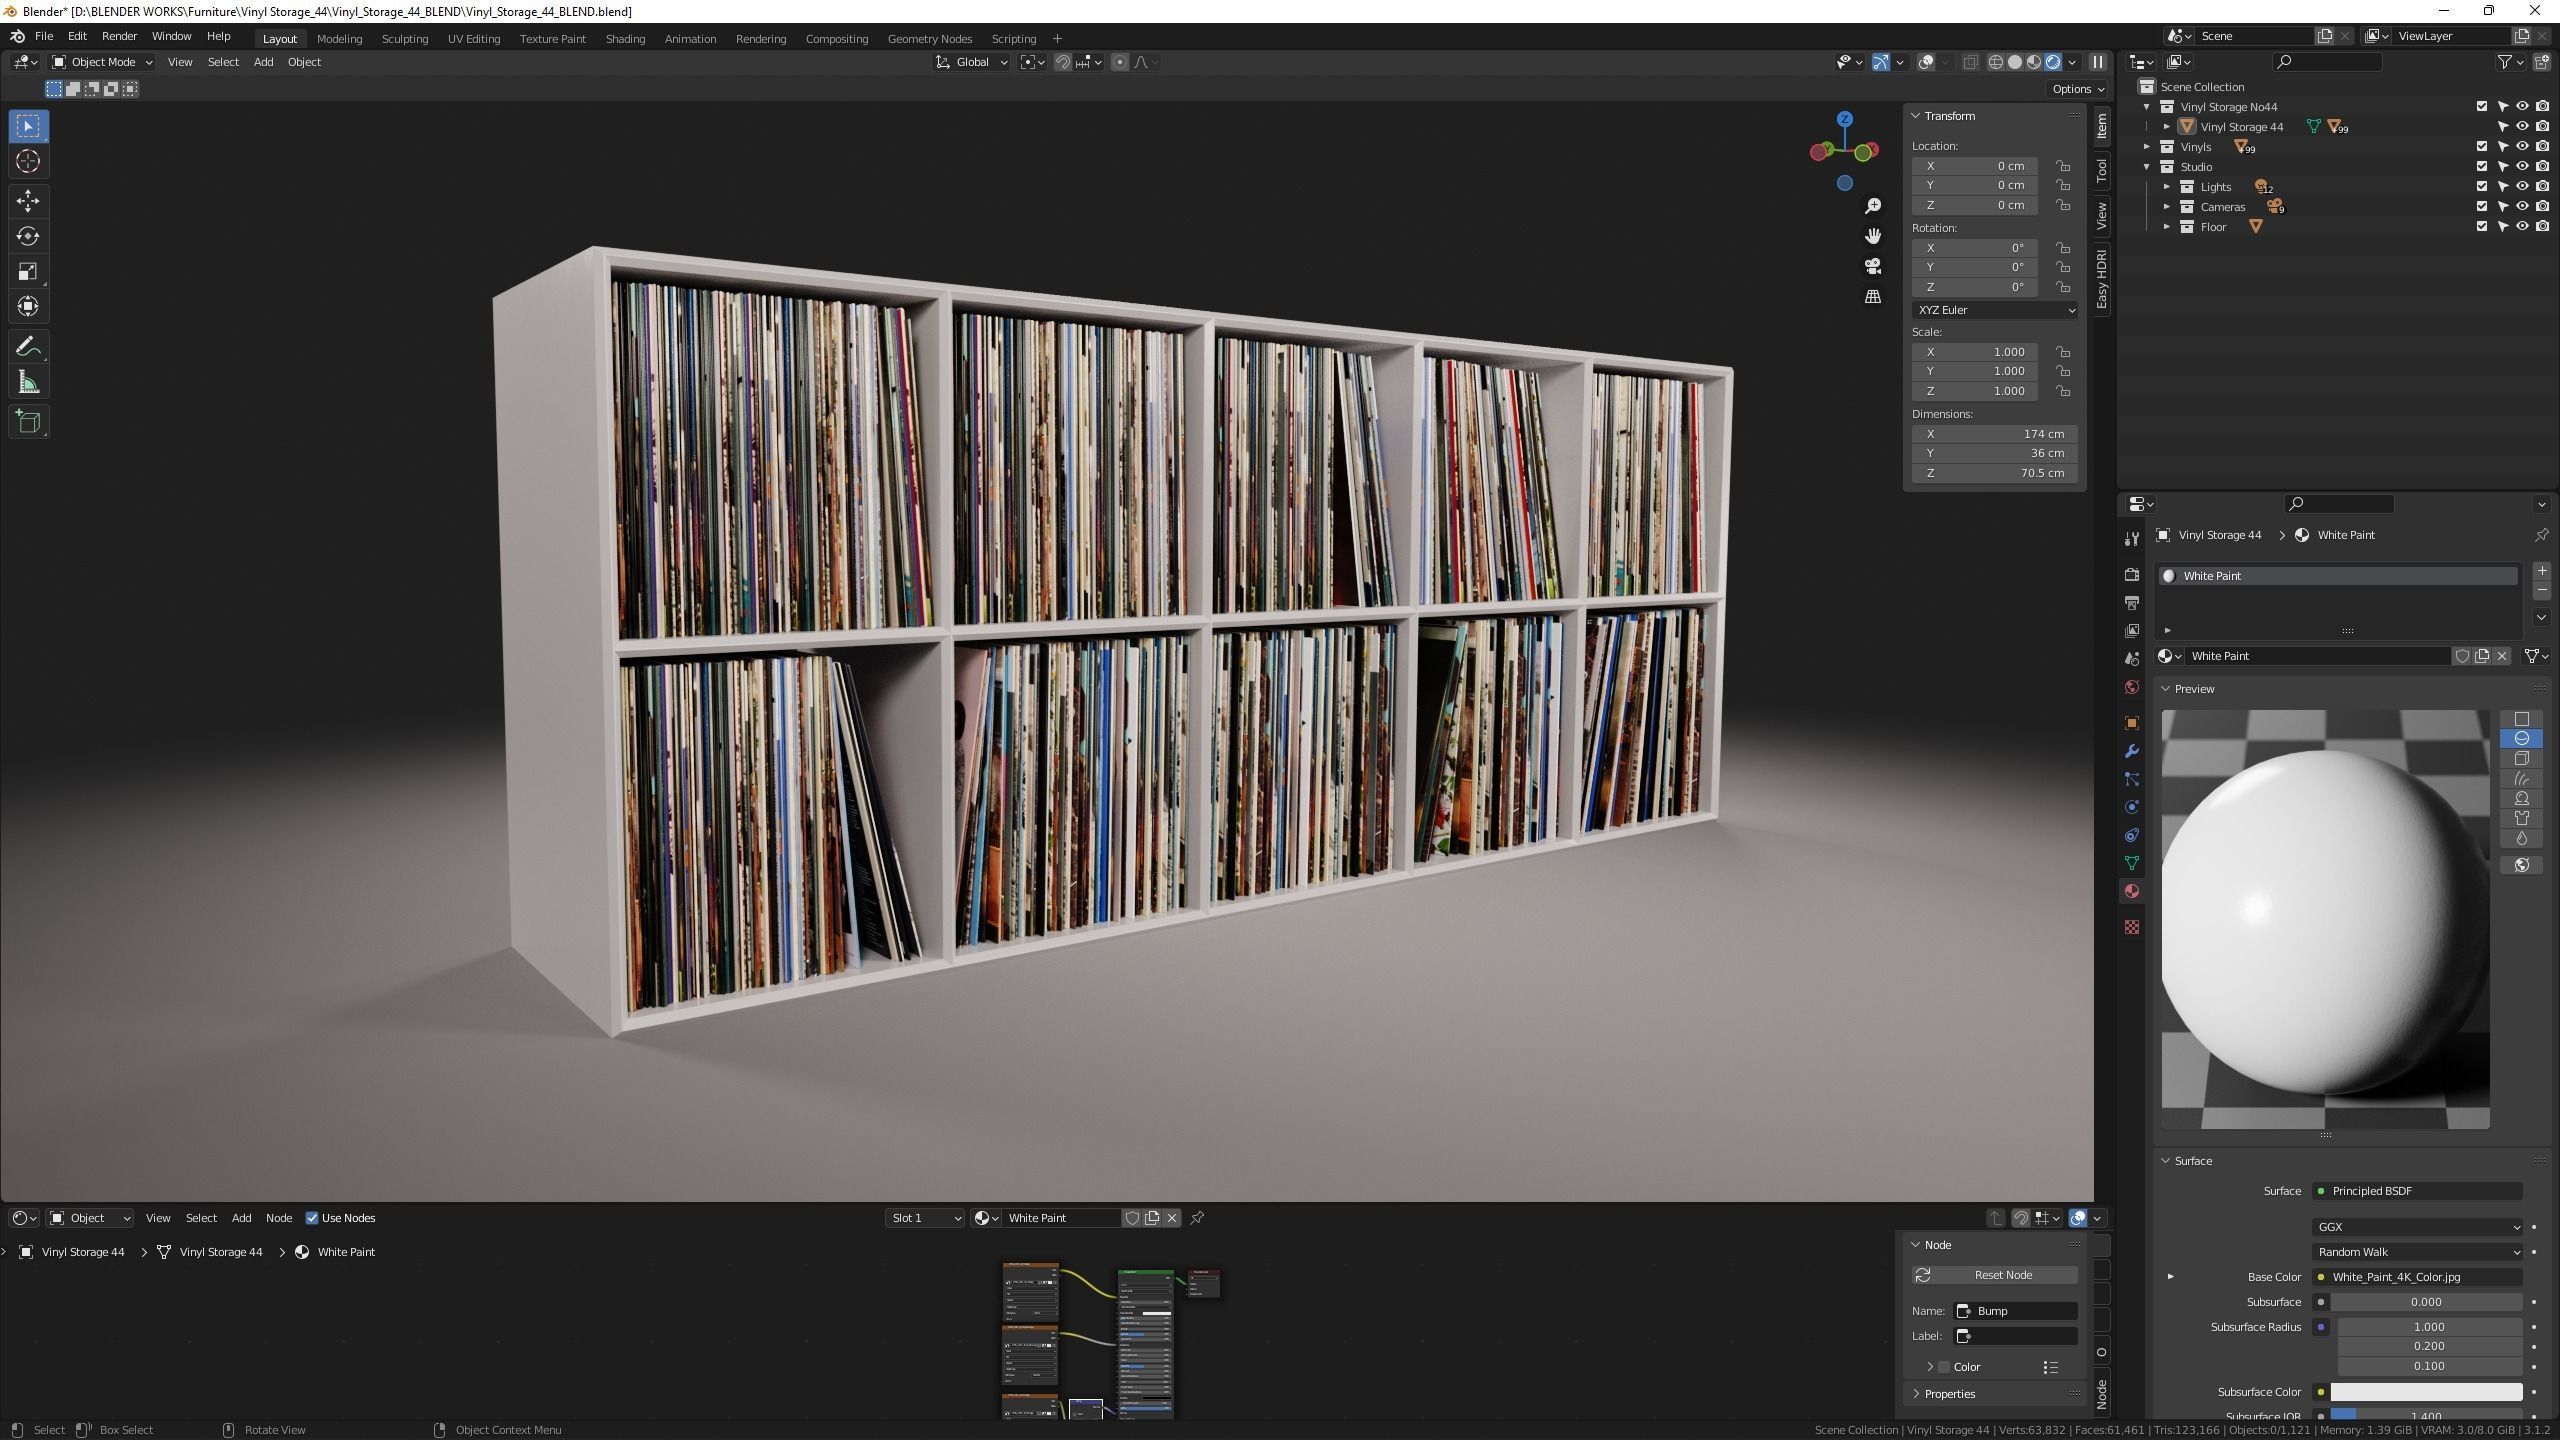2560x1440 pixels.
Task: Open the Render properties tab
Action: coord(2132,575)
